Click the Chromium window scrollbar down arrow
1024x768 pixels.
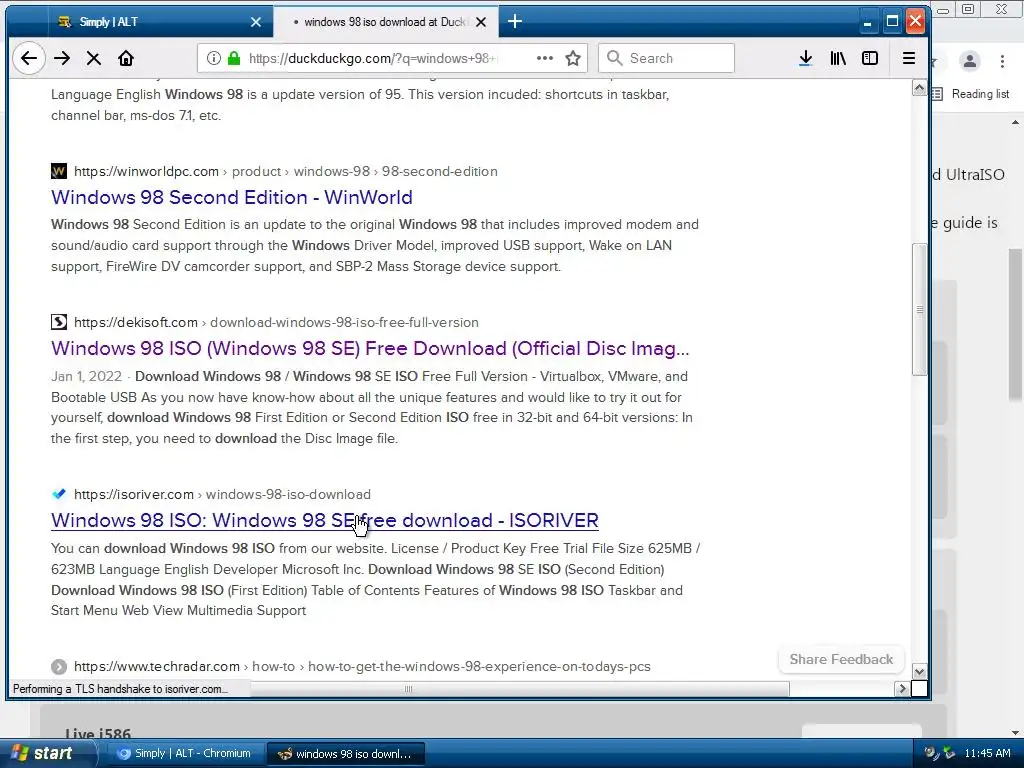pyautogui.click(x=1016, y=733)
